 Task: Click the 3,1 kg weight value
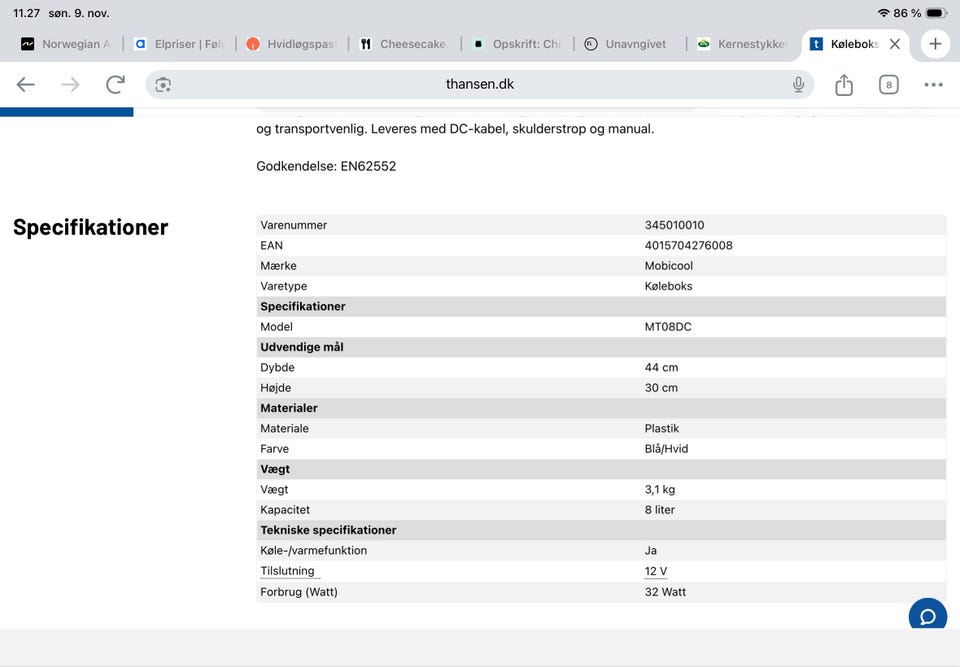pos(659,489)
